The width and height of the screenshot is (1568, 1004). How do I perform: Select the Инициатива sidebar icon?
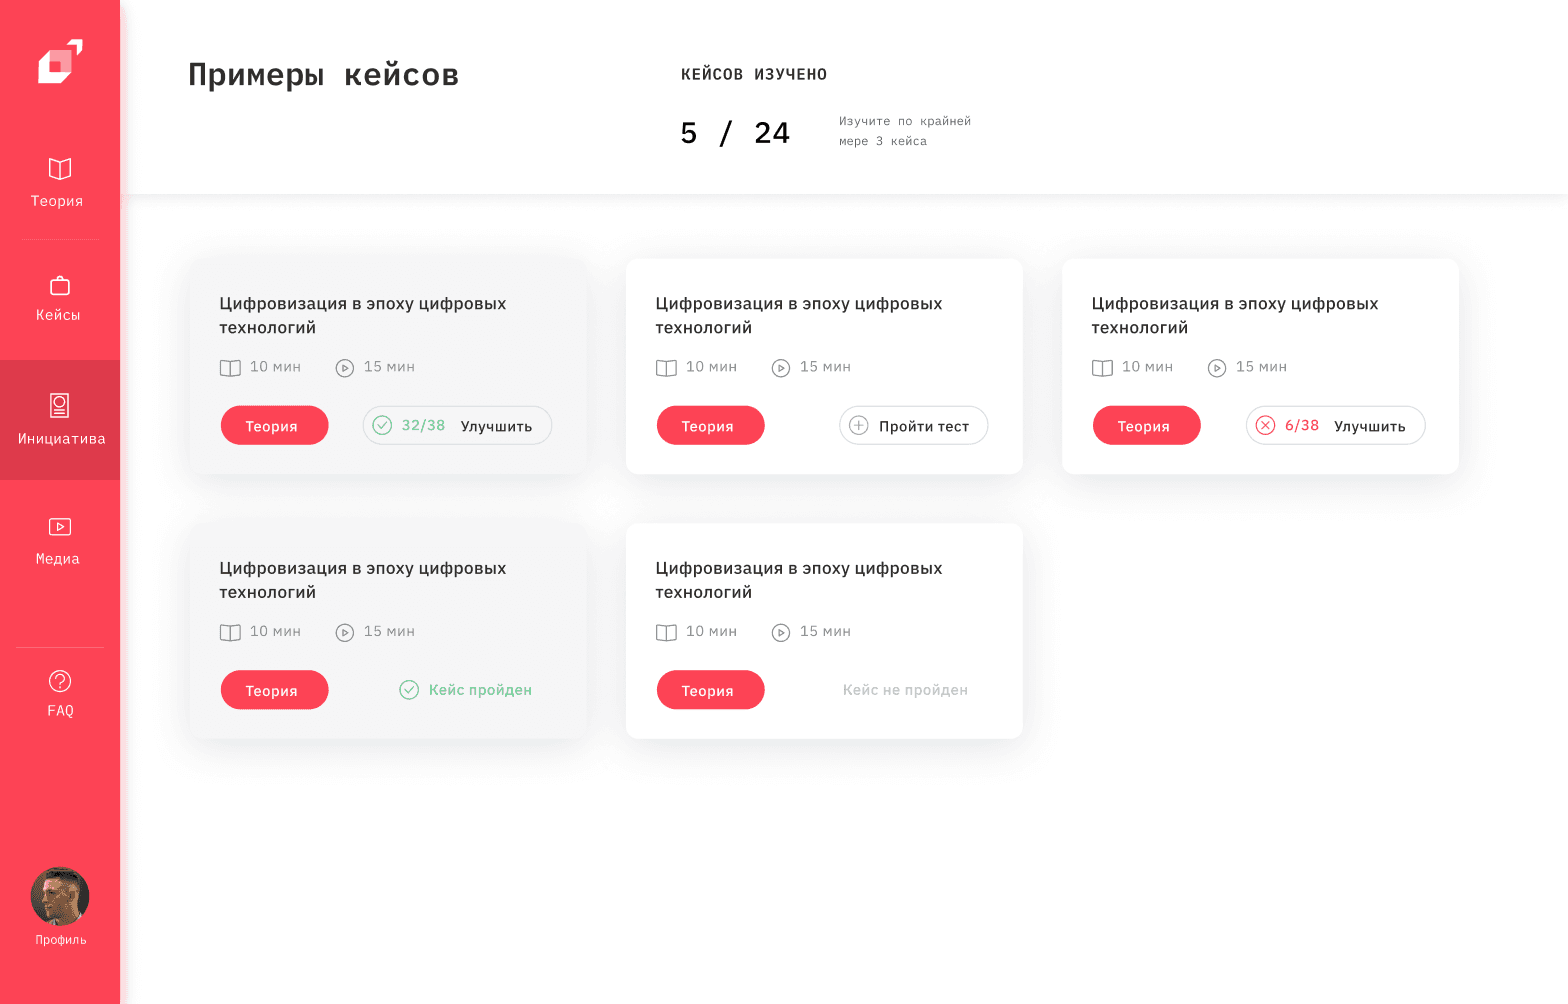pos(60,405)
